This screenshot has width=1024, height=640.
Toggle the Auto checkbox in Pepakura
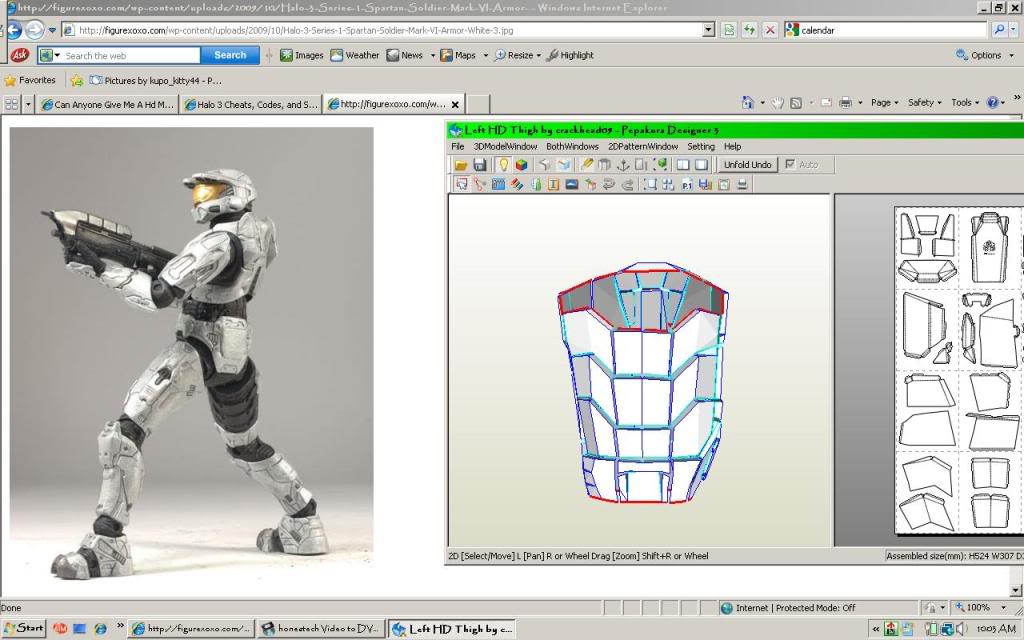(x=790, y=164)
